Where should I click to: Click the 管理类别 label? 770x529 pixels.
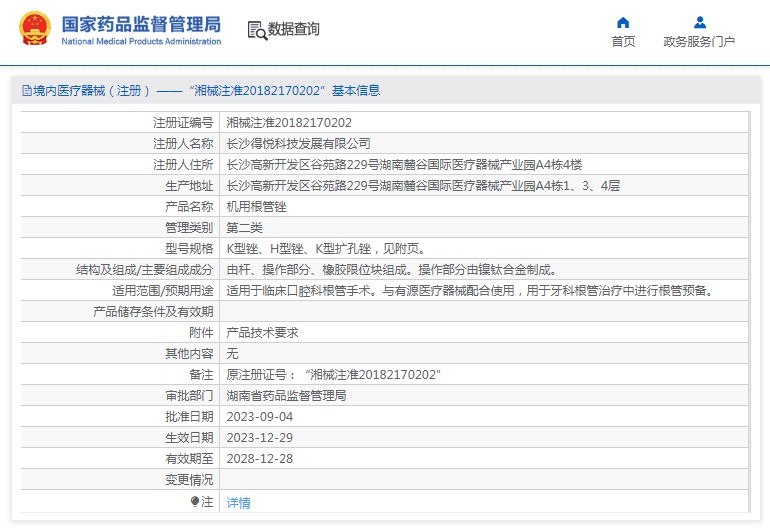[189, 228]
